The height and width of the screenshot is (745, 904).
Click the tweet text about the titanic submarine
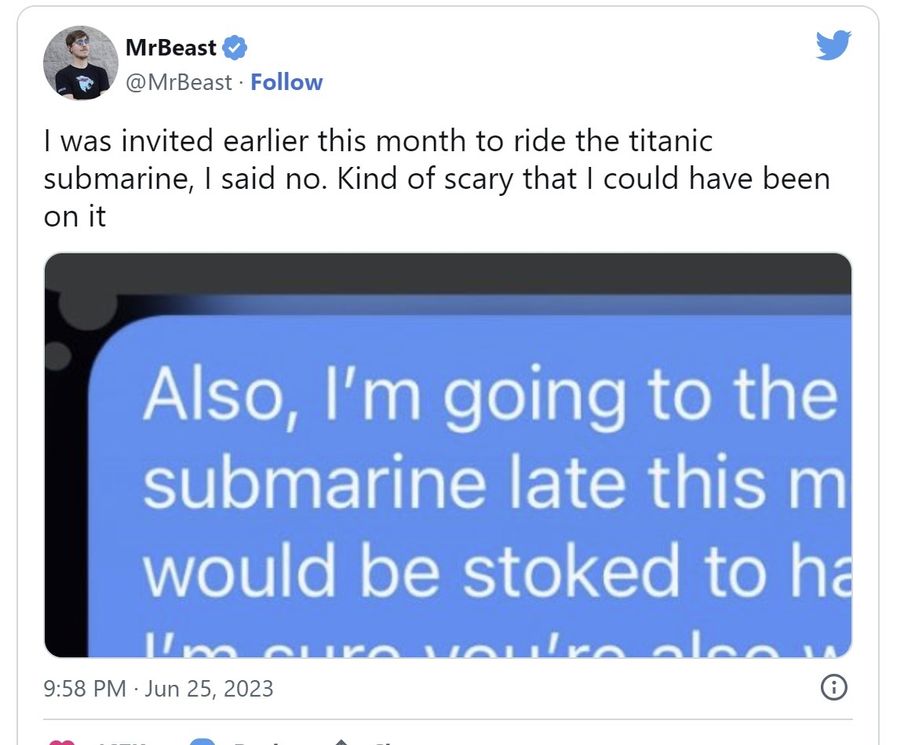[436, 178]
